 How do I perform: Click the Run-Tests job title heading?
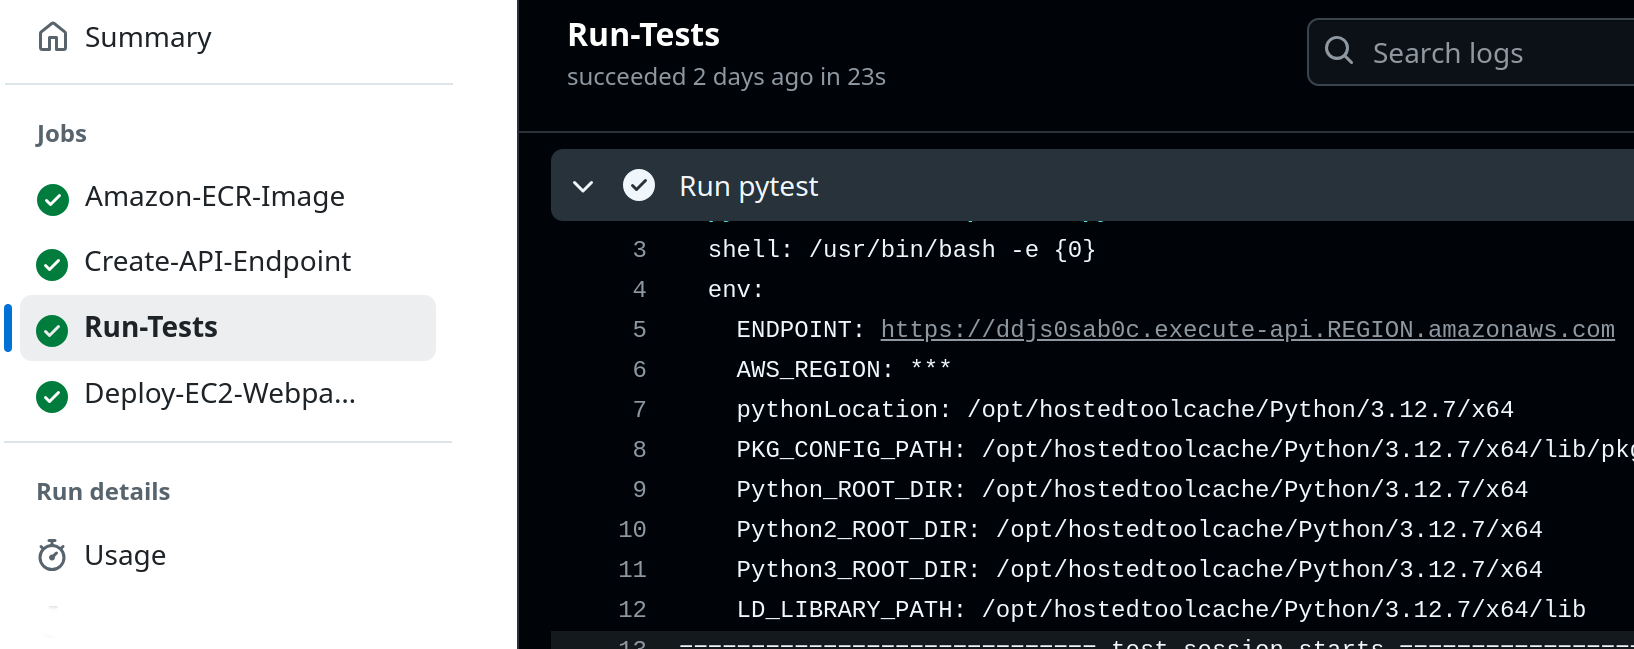[x=643, y=35]
